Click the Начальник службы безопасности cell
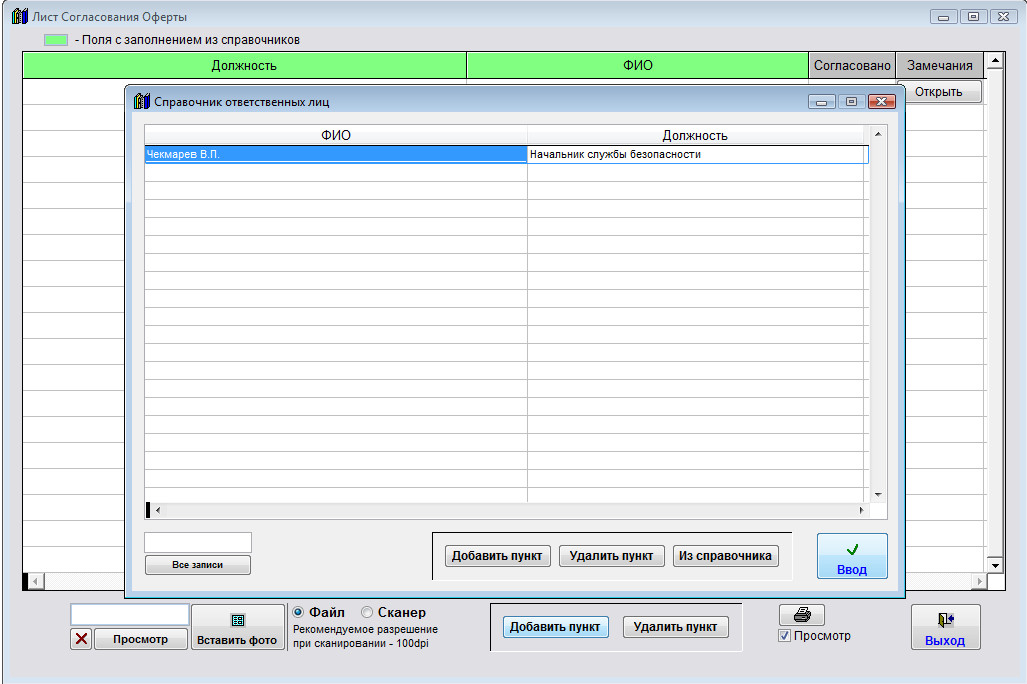Viewport: 1027px width, 684px height. [698, 154]
